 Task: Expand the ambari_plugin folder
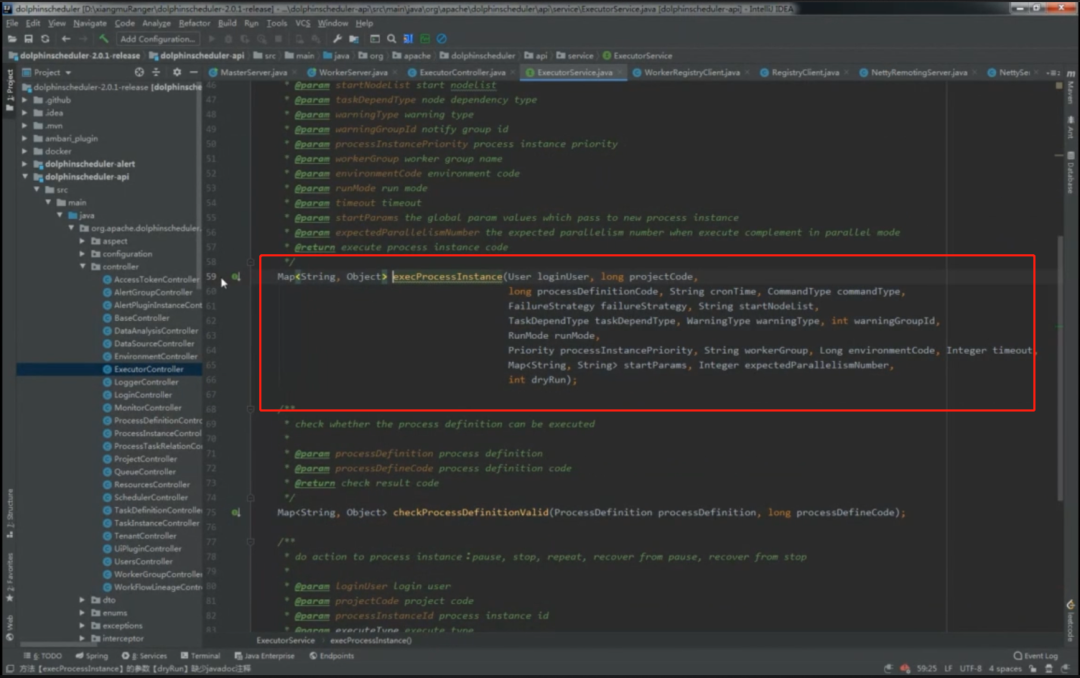25,138
